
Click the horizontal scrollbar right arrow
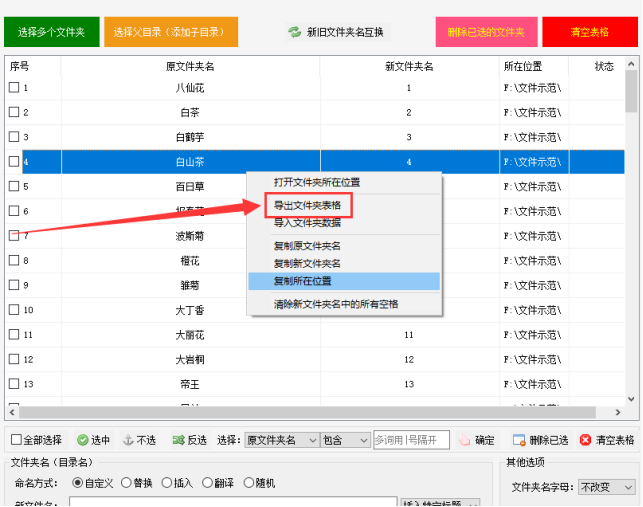(618, 412)
